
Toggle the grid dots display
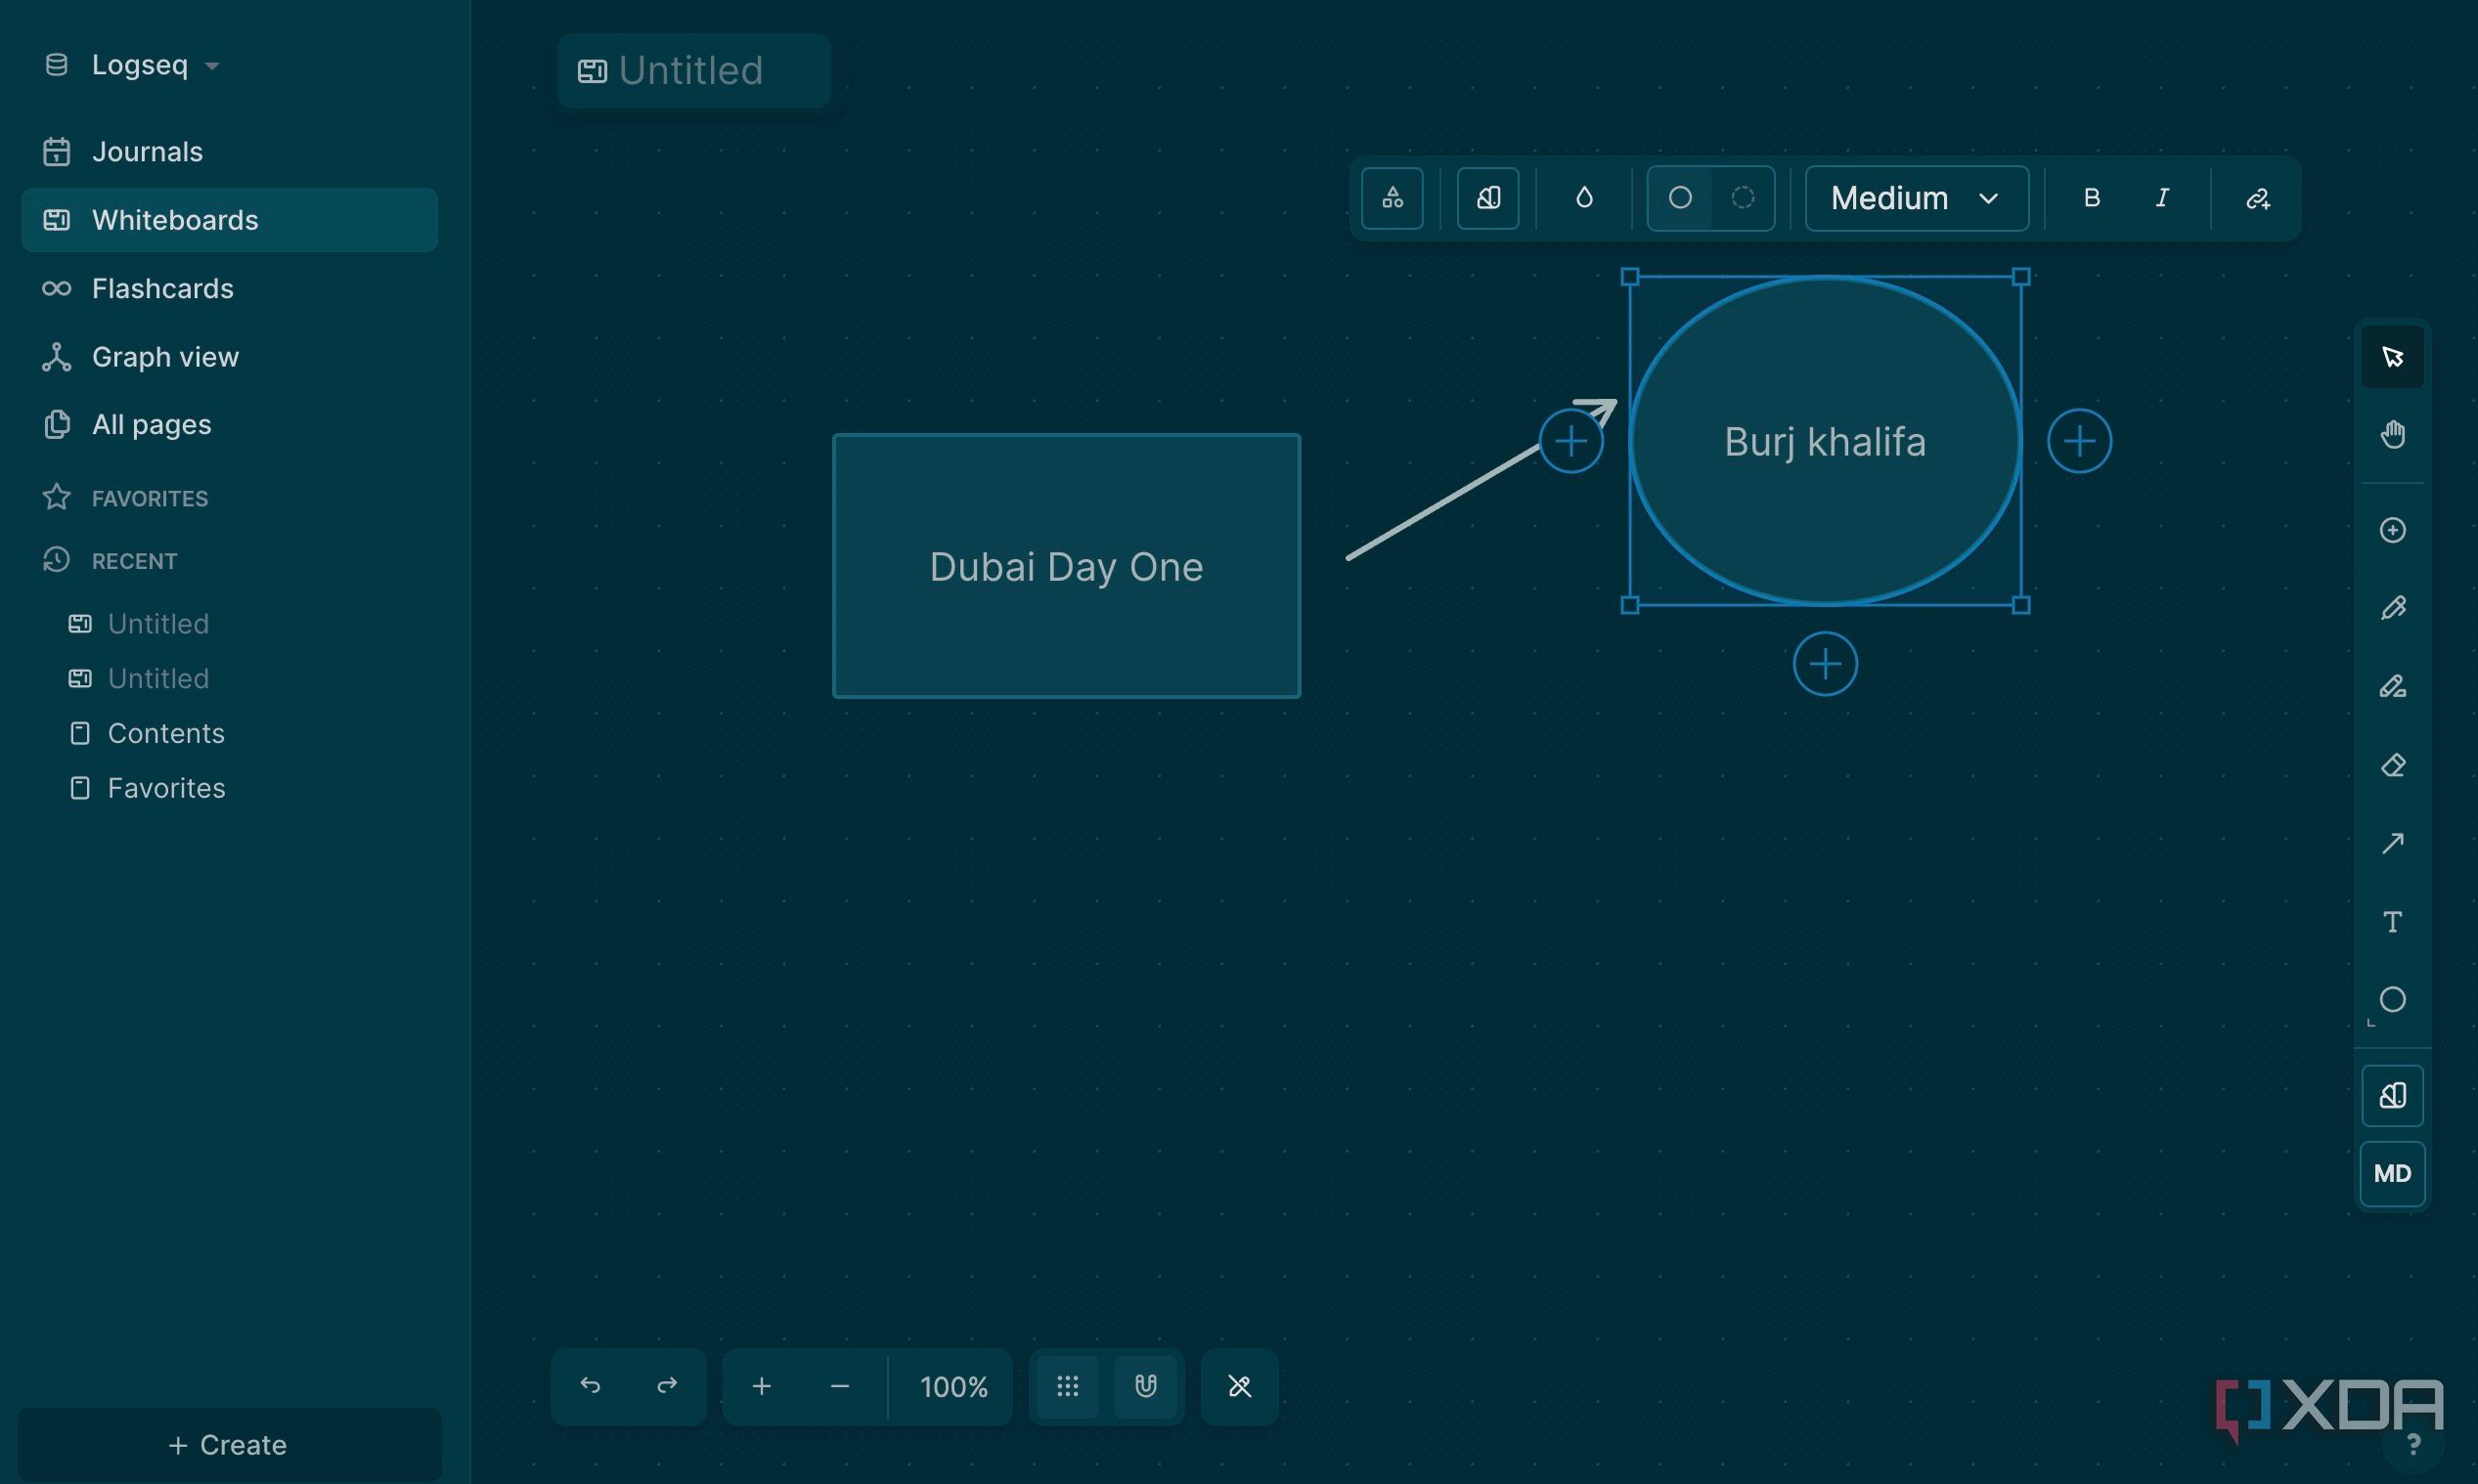click(x=1067, y=1386)
